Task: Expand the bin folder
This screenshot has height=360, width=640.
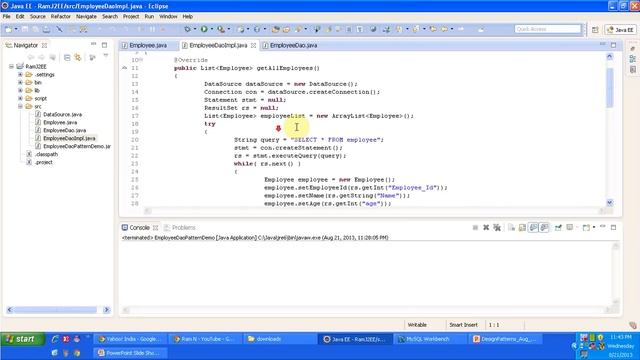Action: tap(20, 82)
